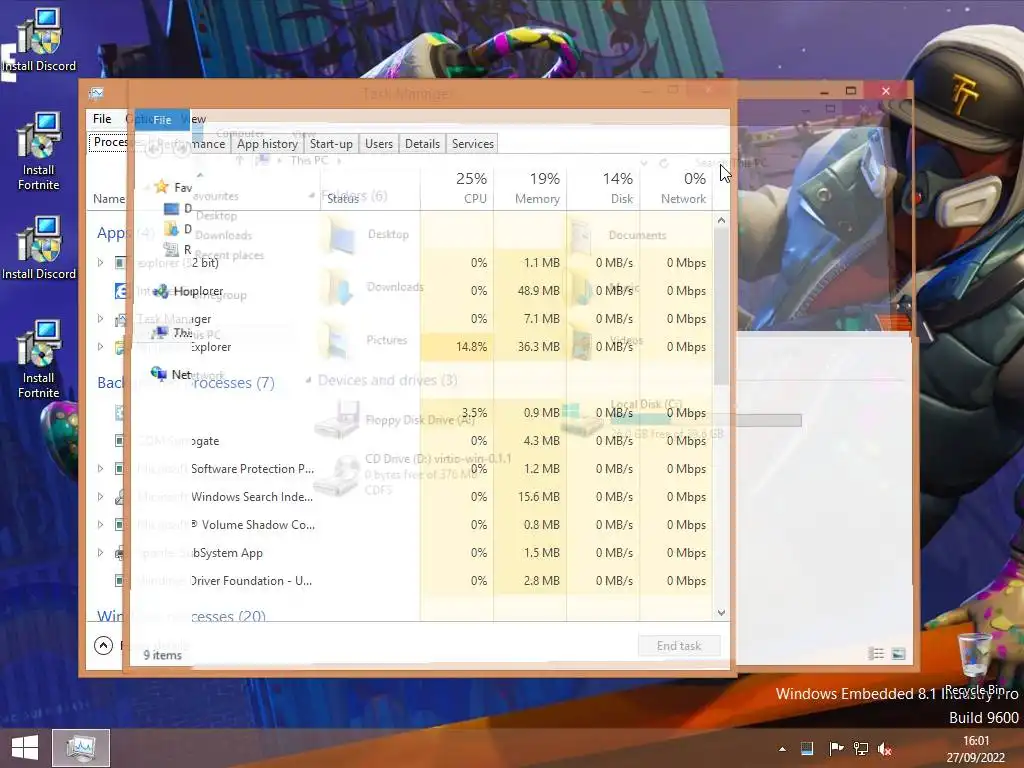Click the Task Manager CPU meter tray icon
This screenshot has height=768, width=1024.
click(x=807, y=748)
